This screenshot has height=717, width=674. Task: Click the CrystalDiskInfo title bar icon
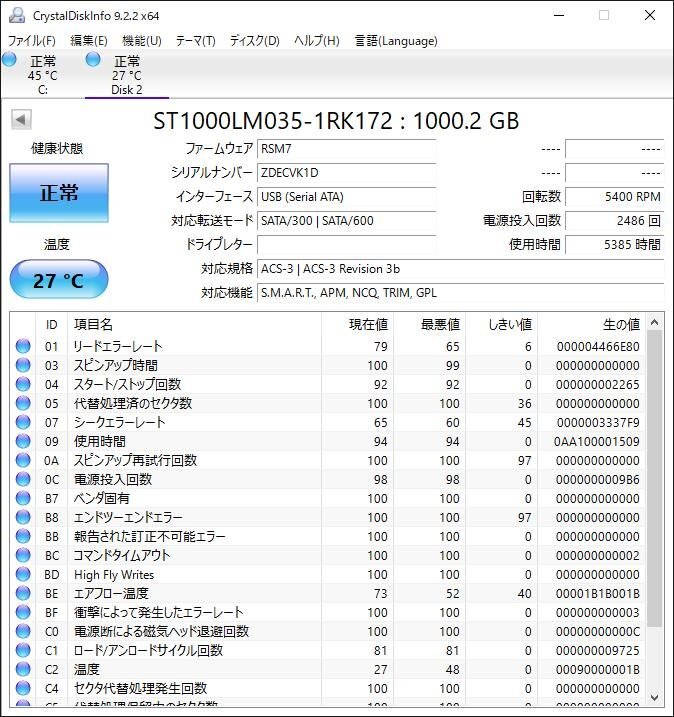[17, 16]
